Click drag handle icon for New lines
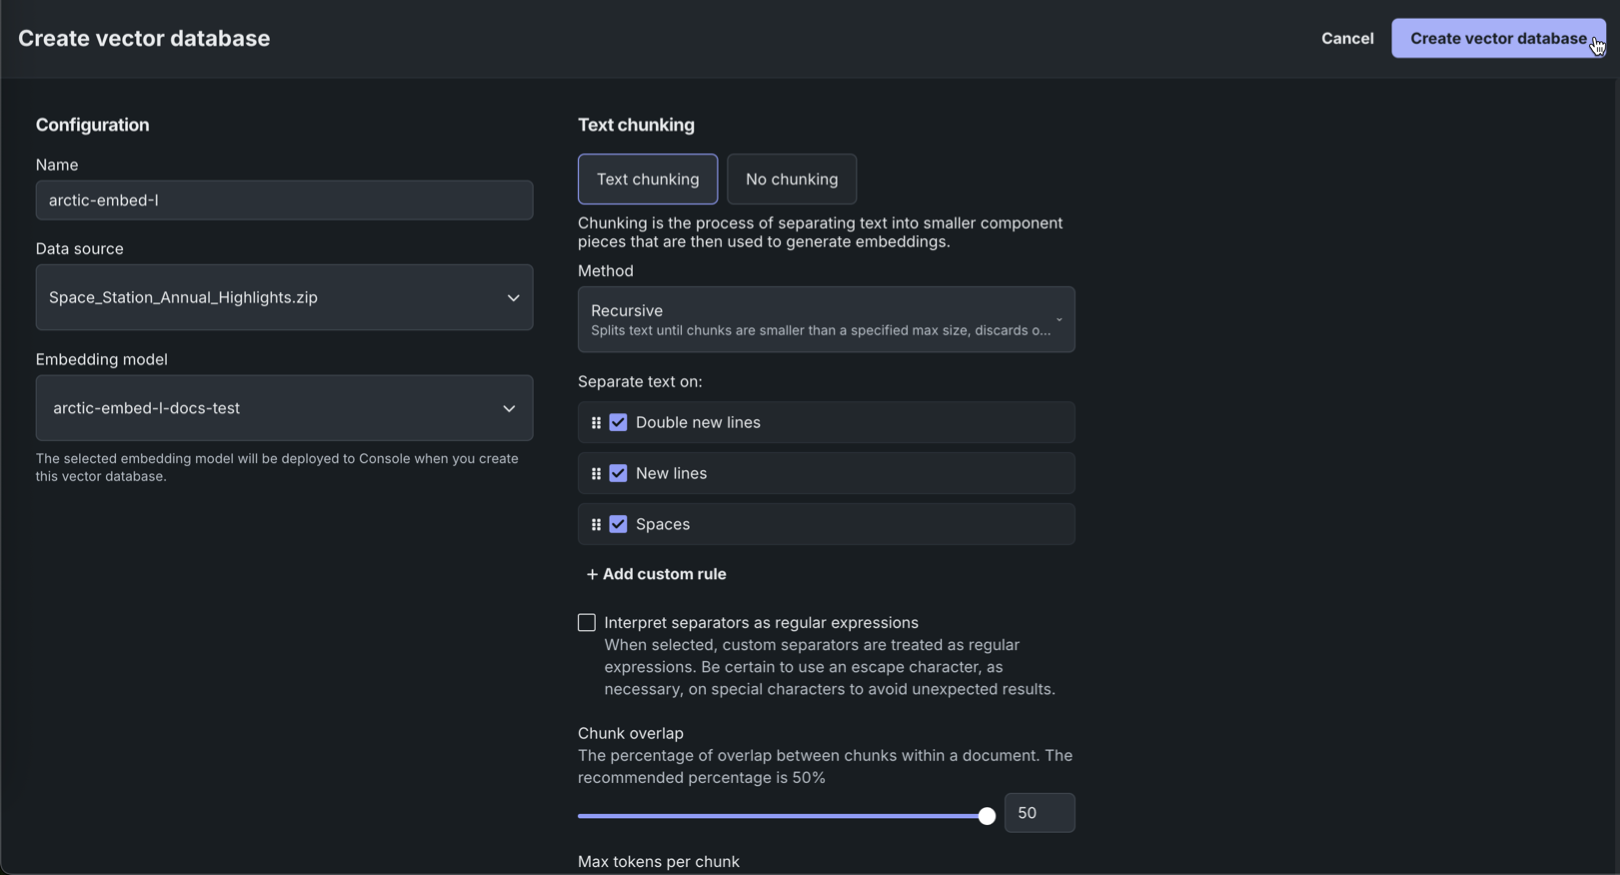Image resolution: width=1620 pixels, height=875 pixels. (x=596, y=474)
